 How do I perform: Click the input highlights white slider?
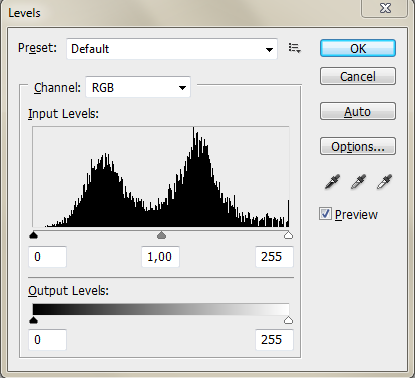(x=288, y=235)
